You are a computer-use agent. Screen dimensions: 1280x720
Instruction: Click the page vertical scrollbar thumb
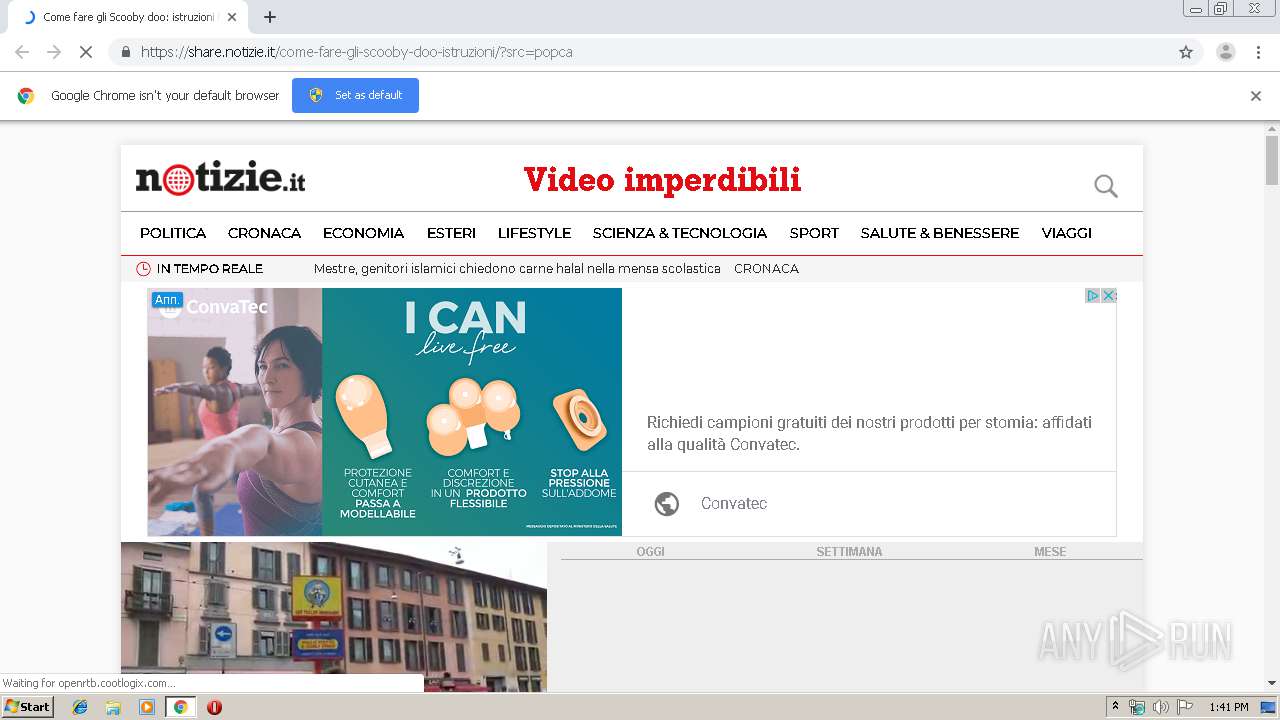pyautogui.click(x=1272, y=160)
